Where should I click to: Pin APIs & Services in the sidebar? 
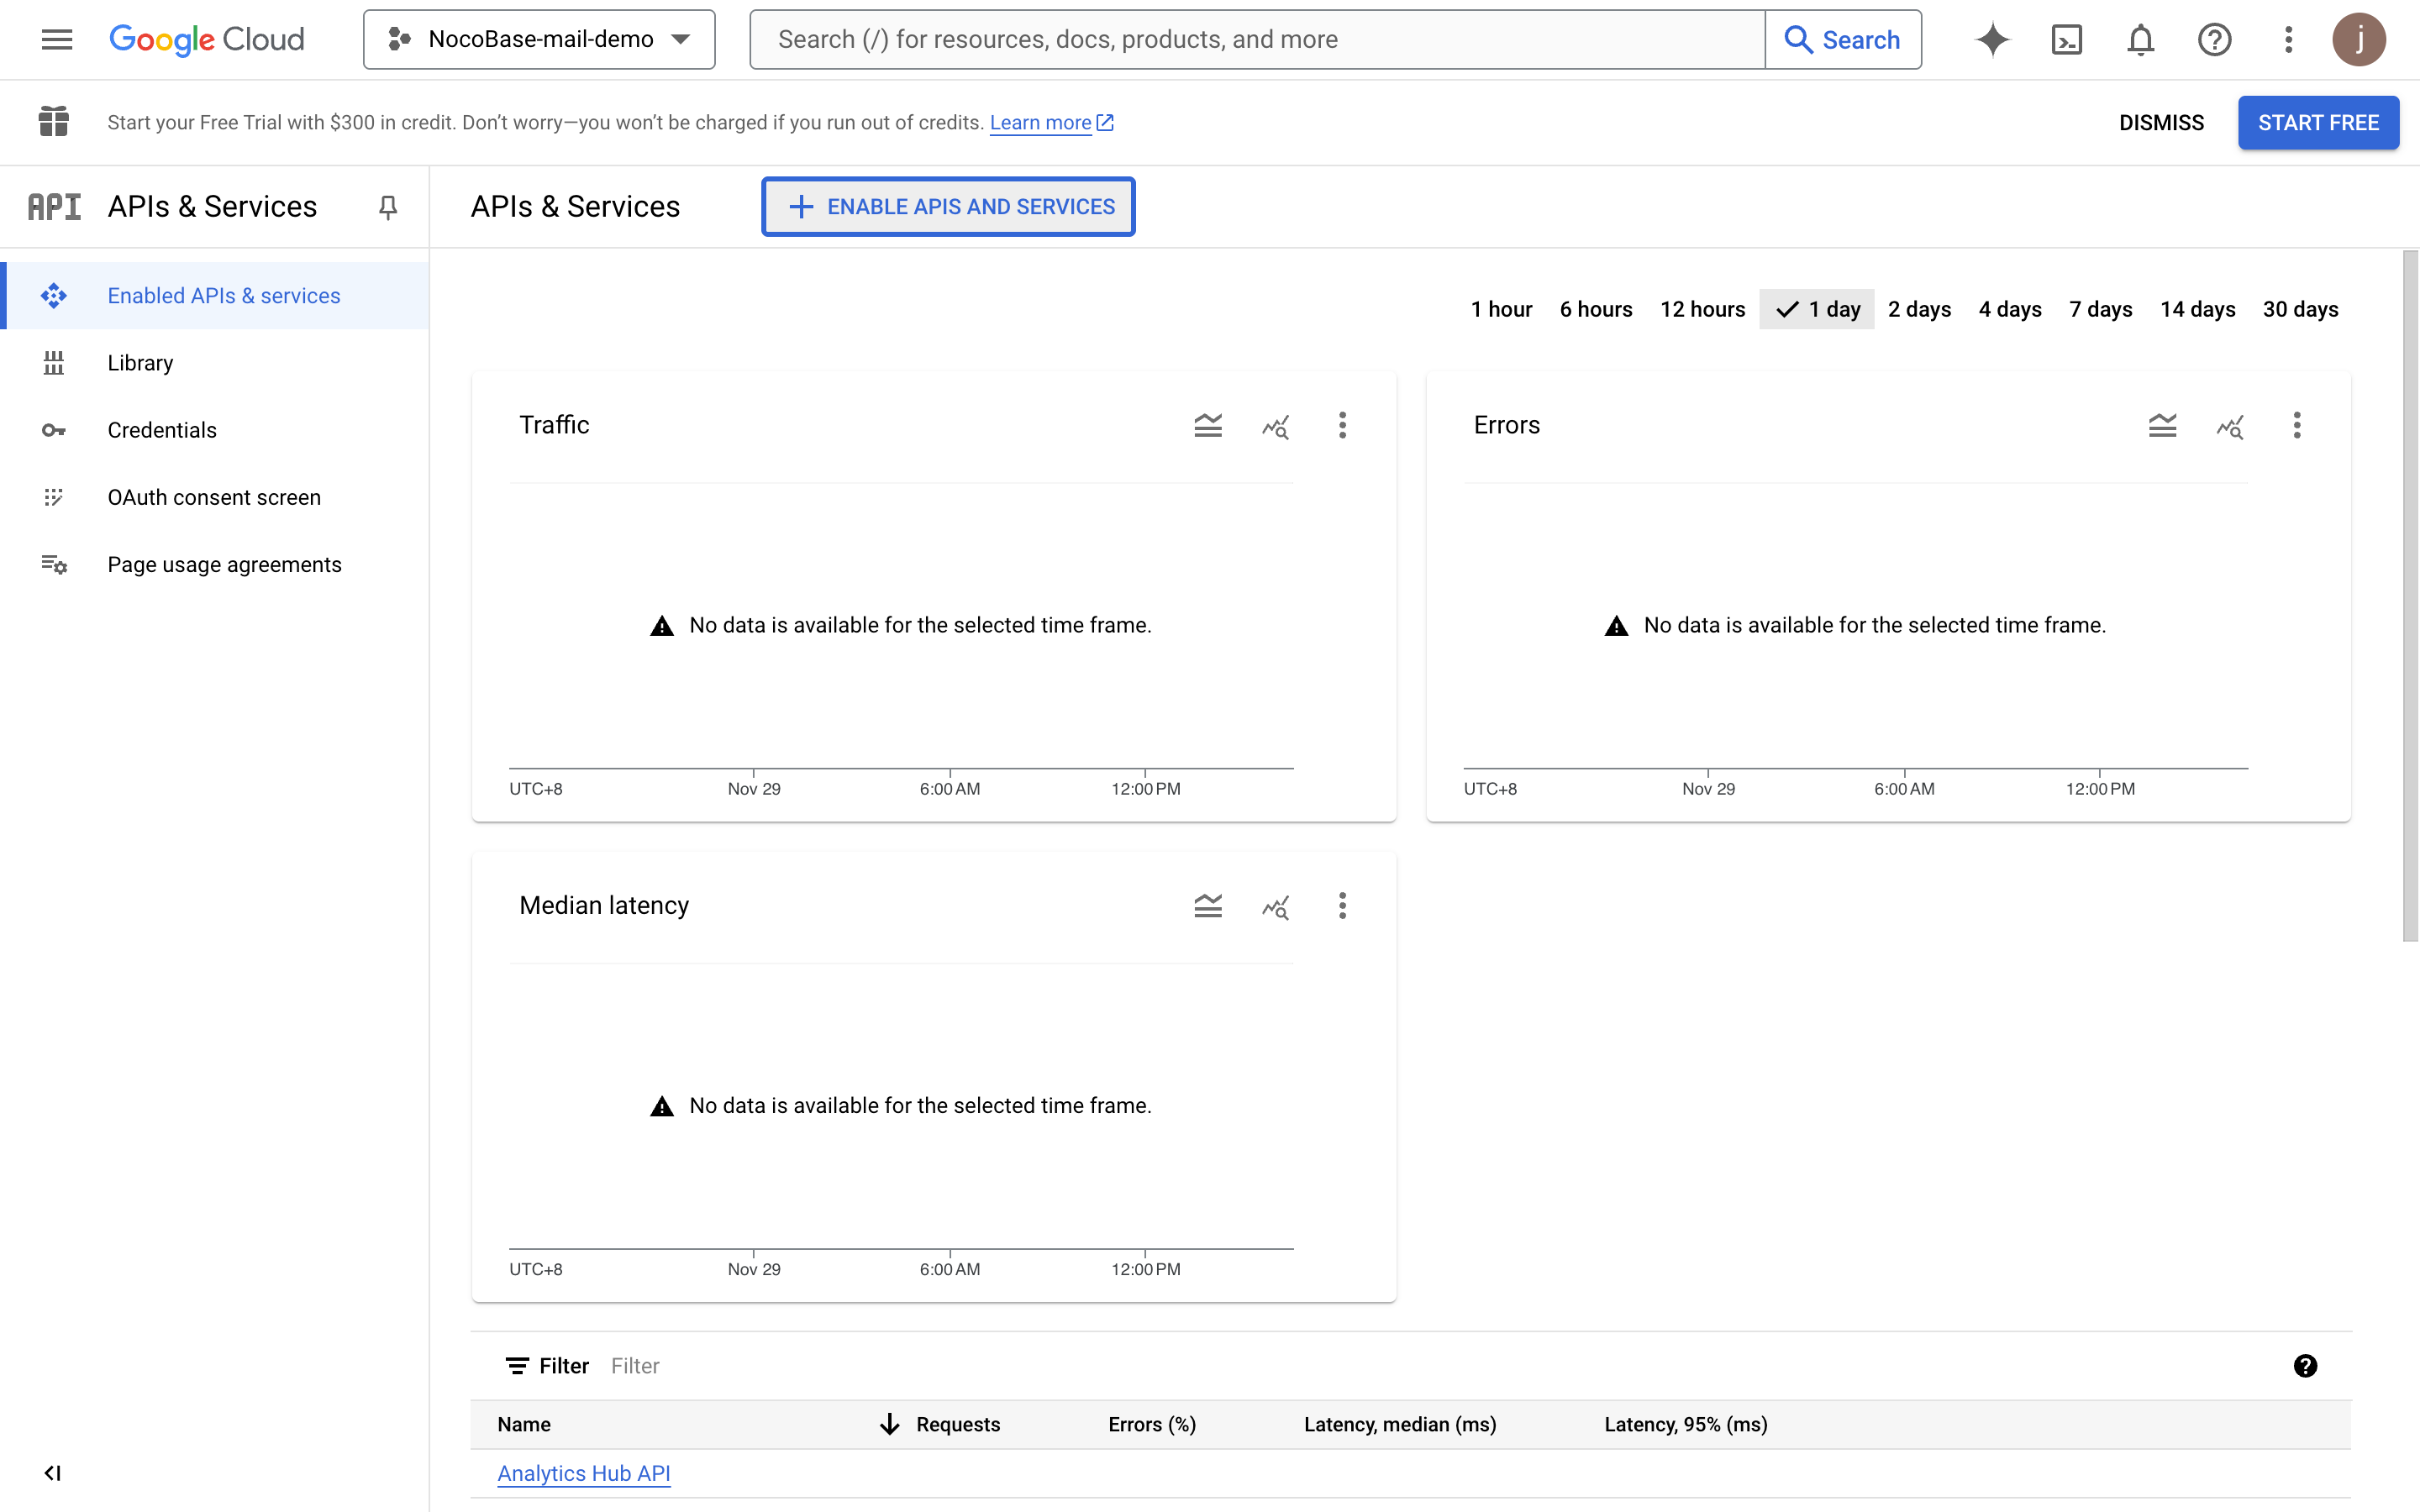(x=388, y=207)
